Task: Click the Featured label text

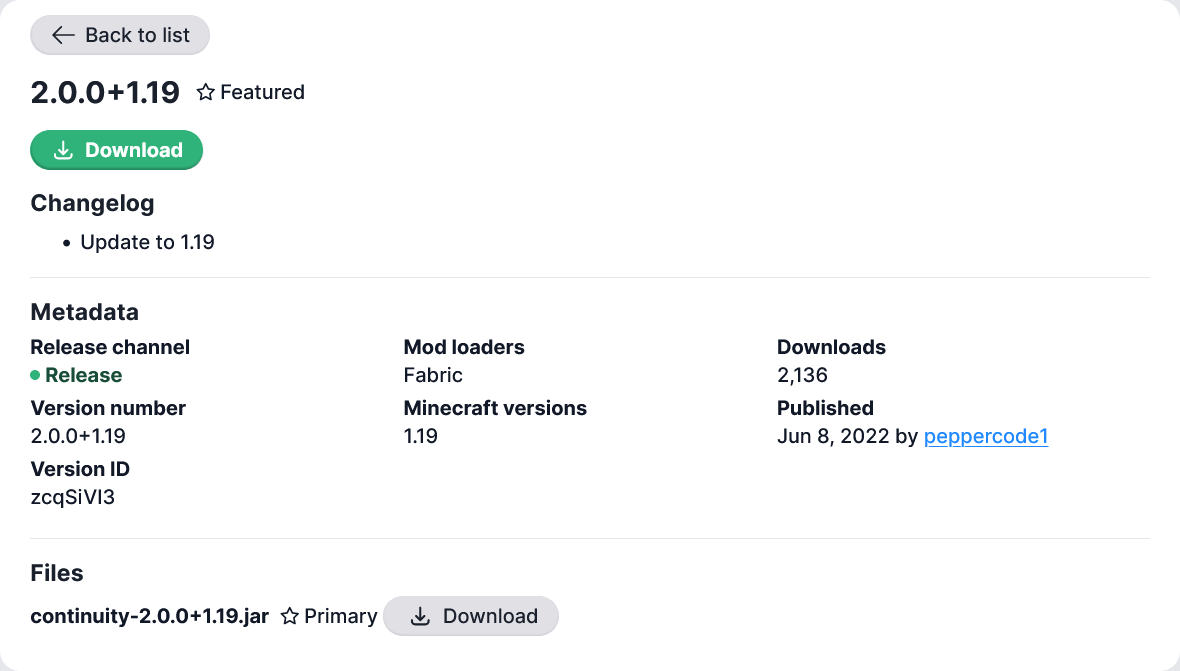Action: (x=262, y=92)
